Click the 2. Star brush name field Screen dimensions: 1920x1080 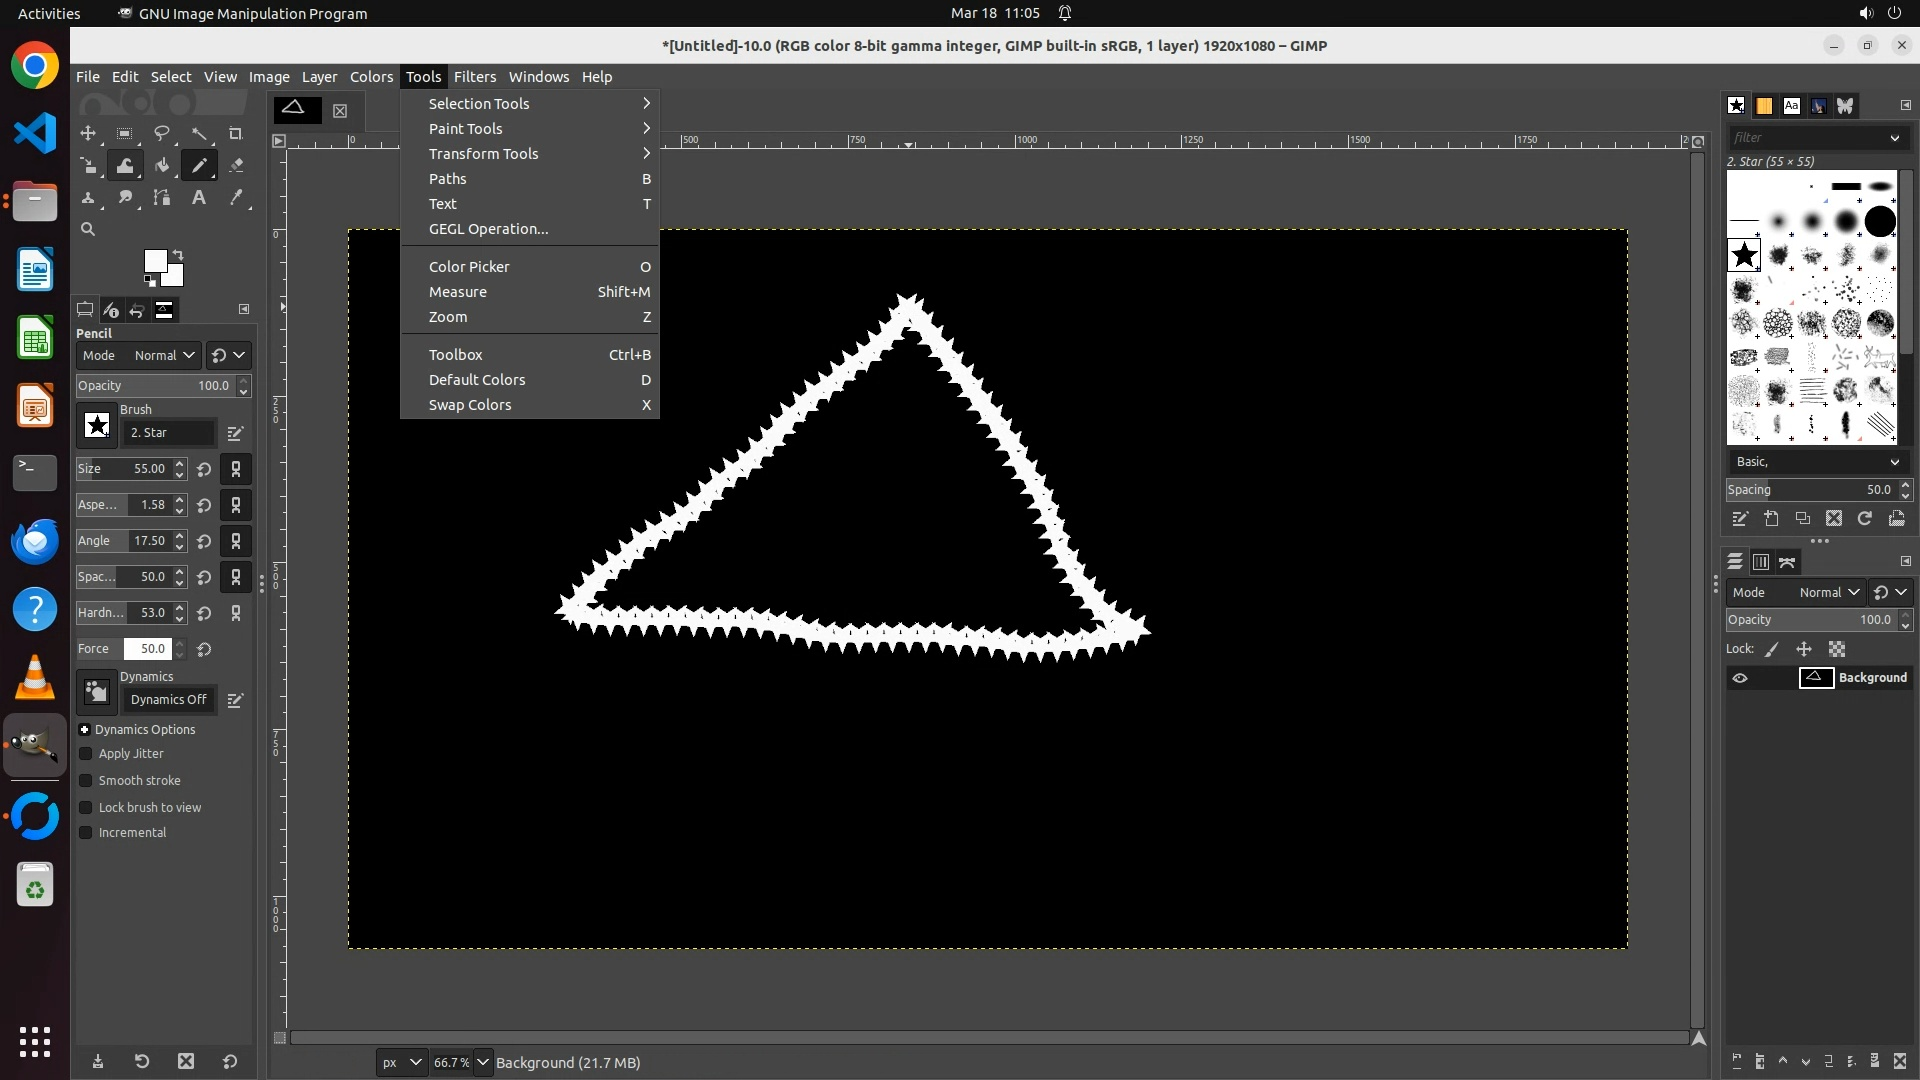click(168, 433)
